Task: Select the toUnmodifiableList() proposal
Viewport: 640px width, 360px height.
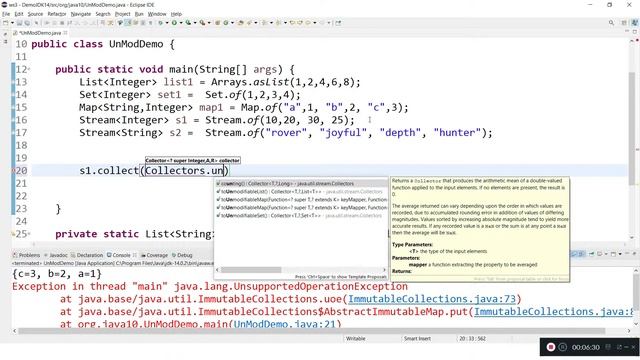Action: tap(301, 191)
